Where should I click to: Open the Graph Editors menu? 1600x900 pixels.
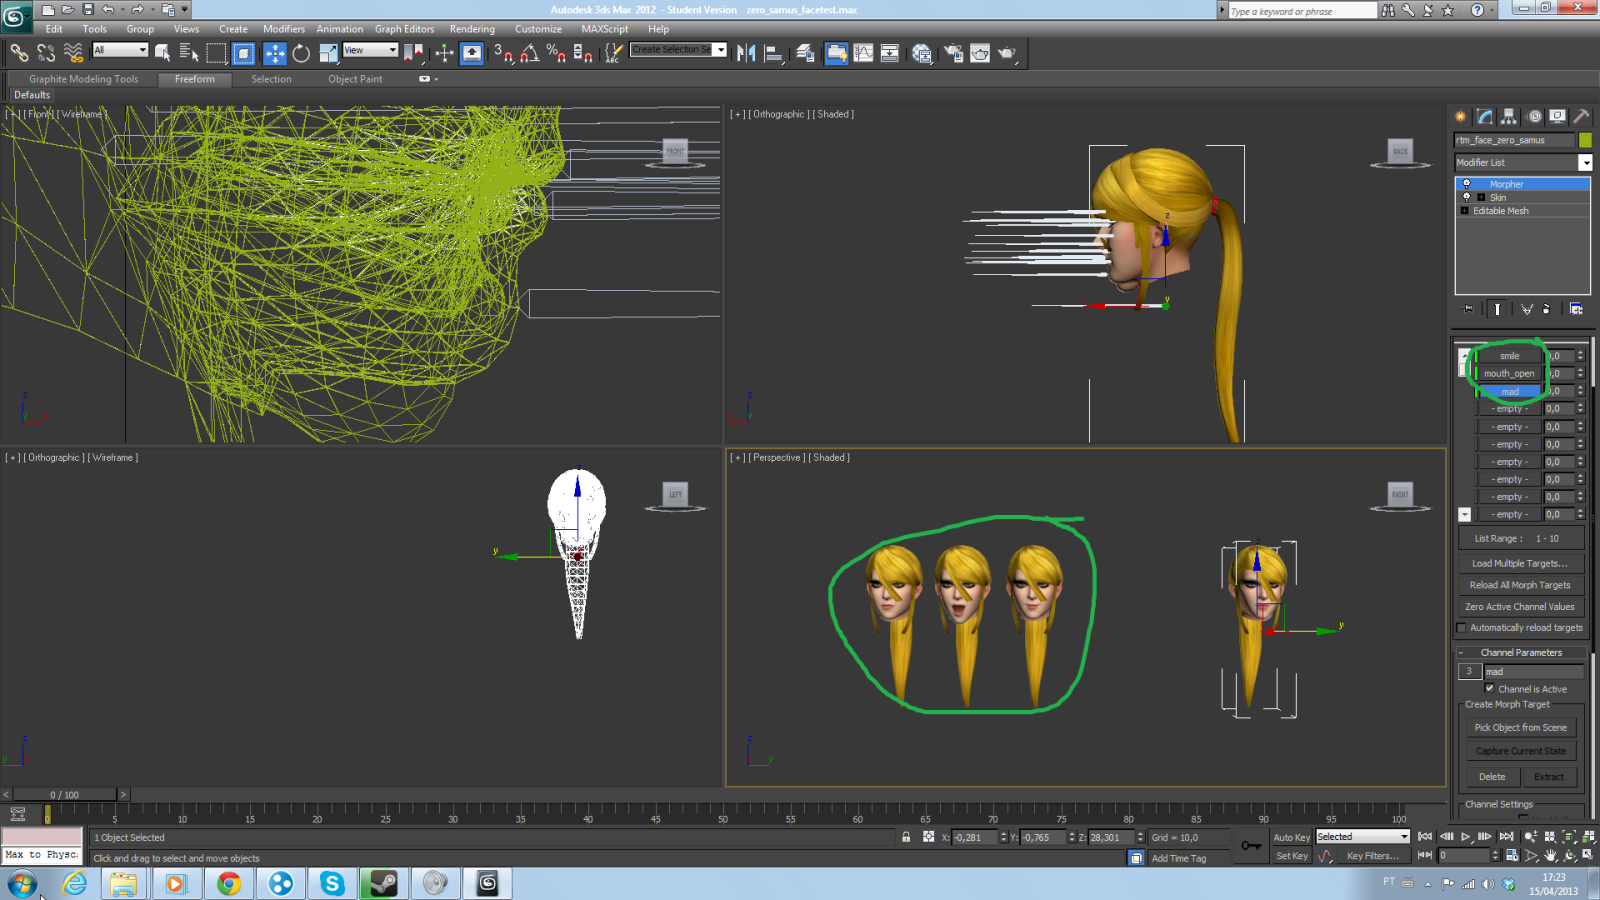(x=405, y=29)
